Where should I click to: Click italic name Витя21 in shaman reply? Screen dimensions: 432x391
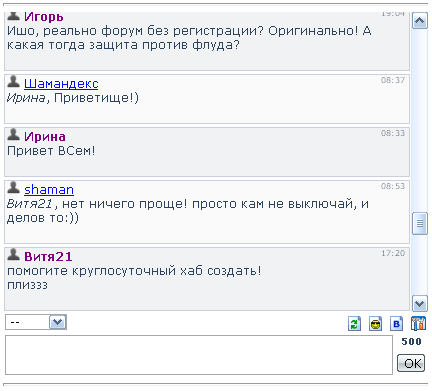tap(30, 204)
